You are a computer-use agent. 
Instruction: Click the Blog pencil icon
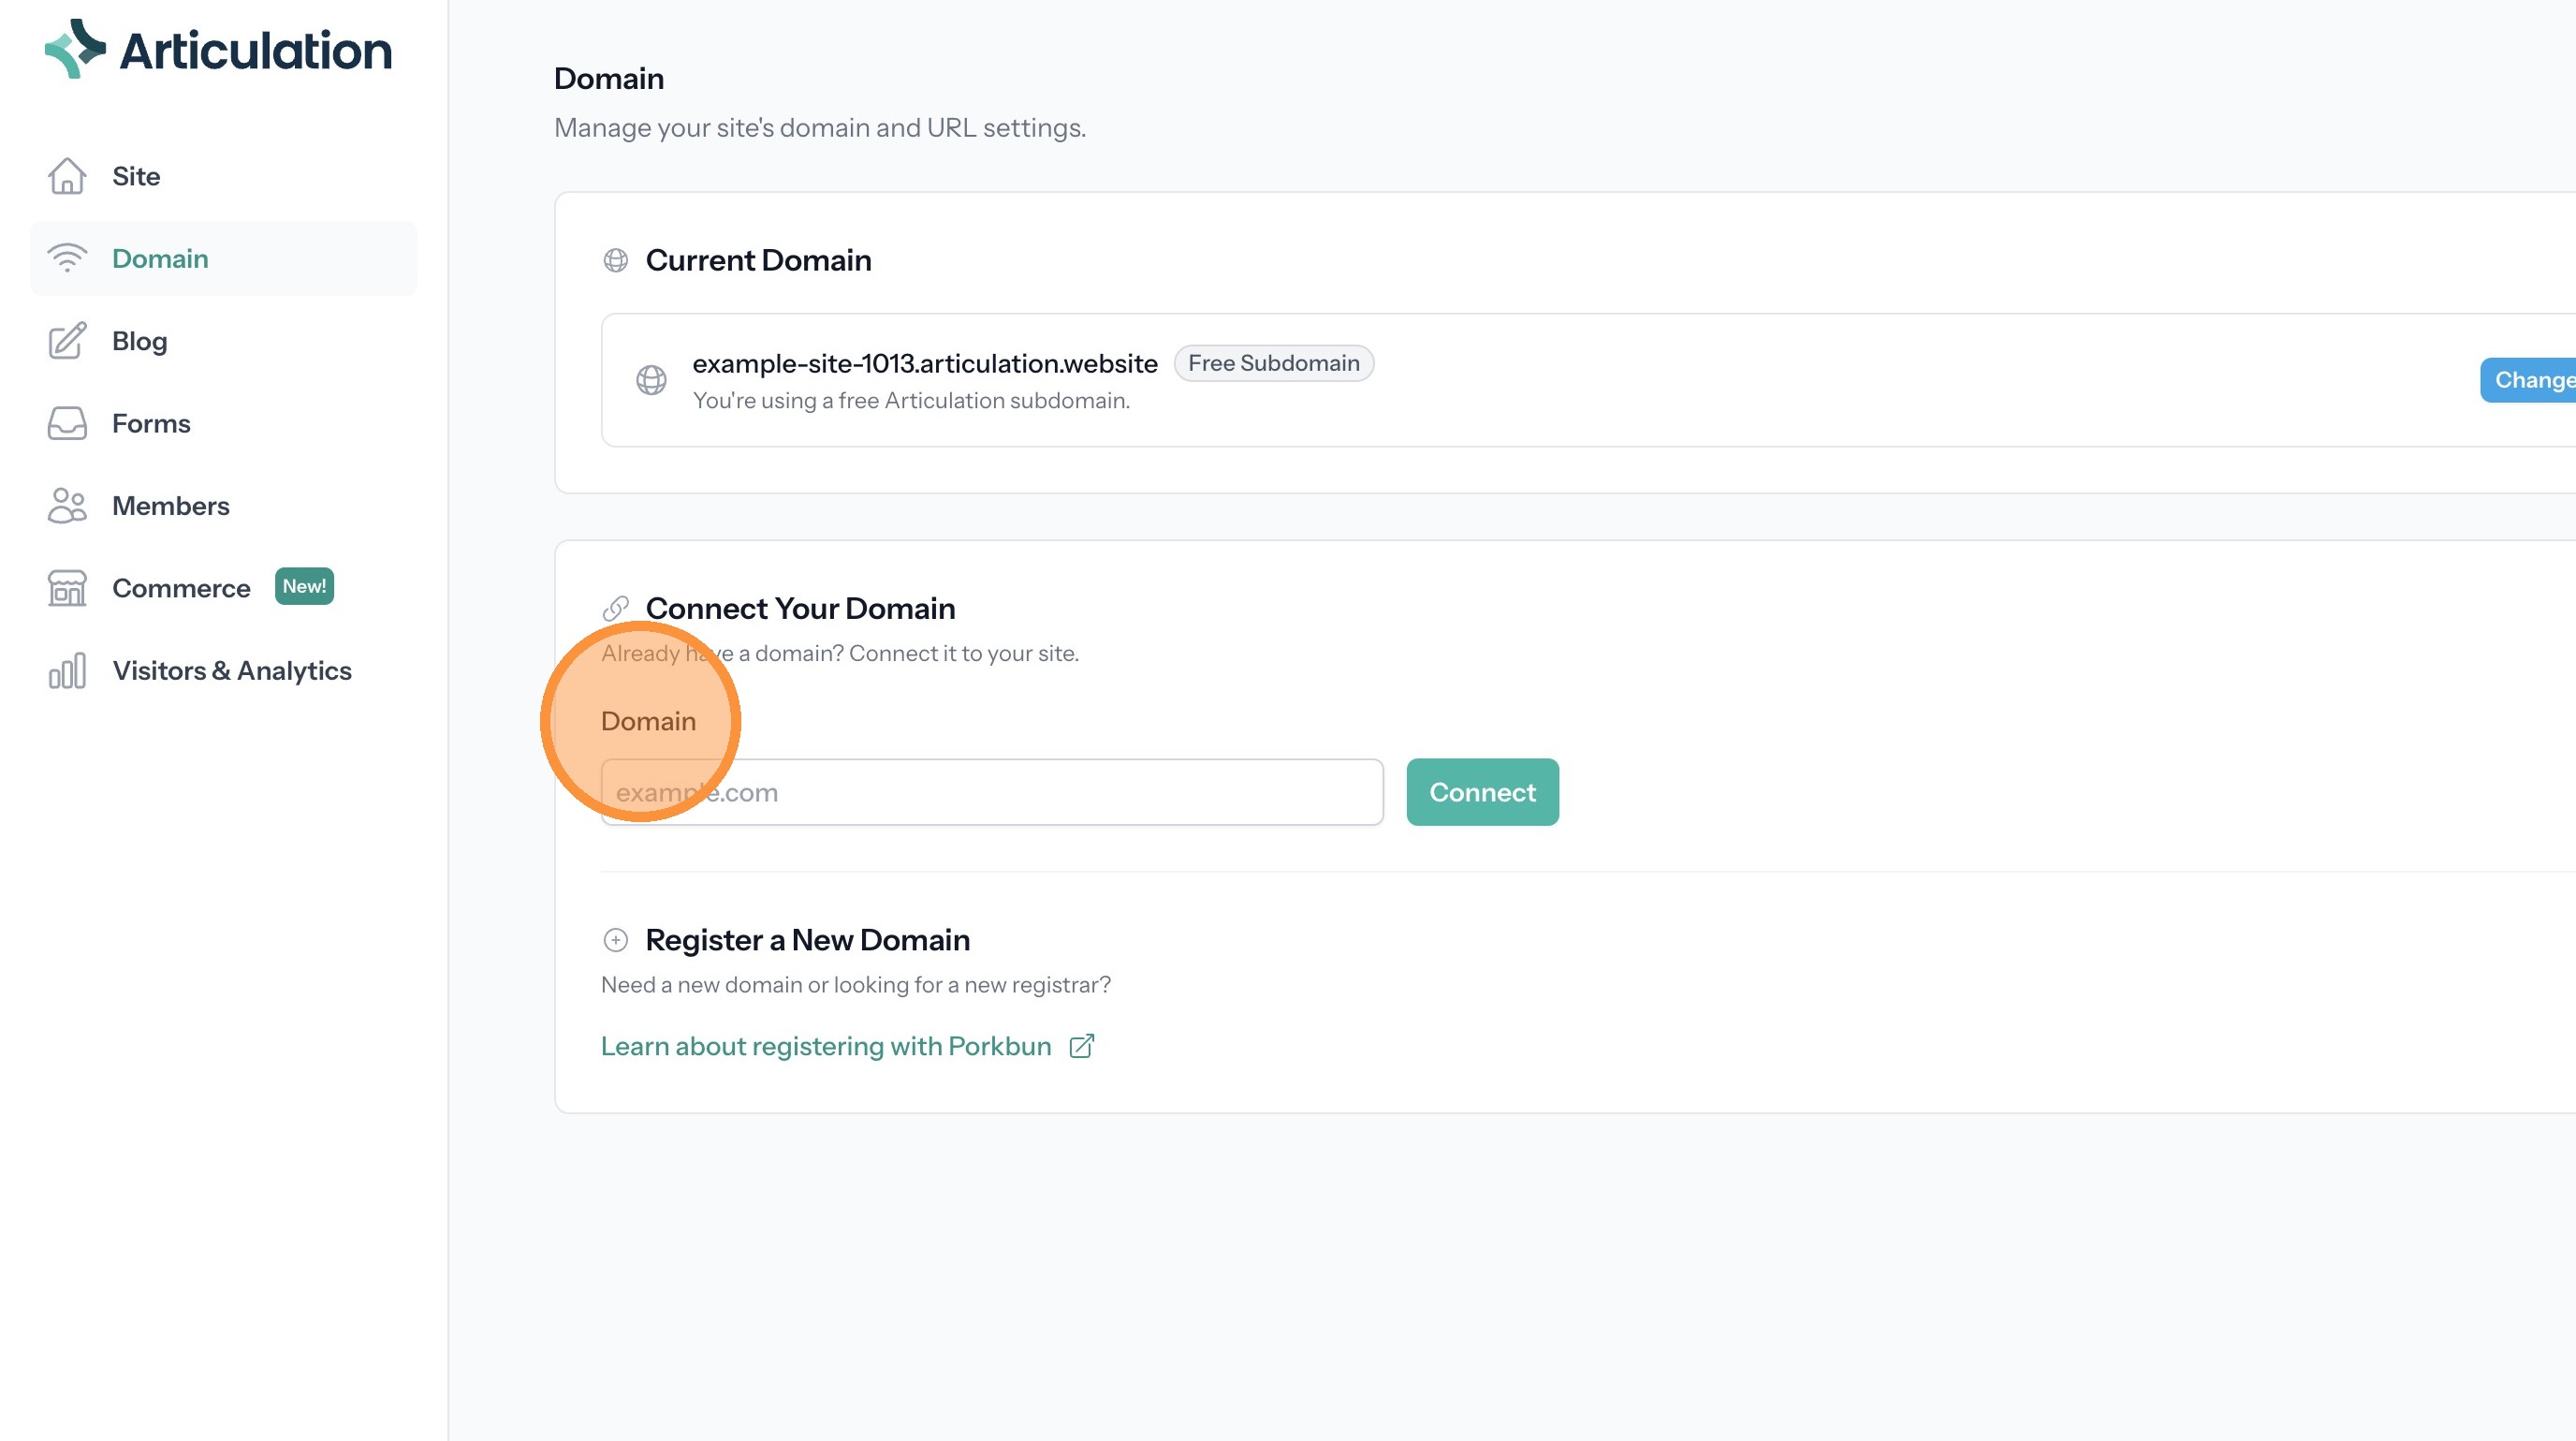click(67, 341)
